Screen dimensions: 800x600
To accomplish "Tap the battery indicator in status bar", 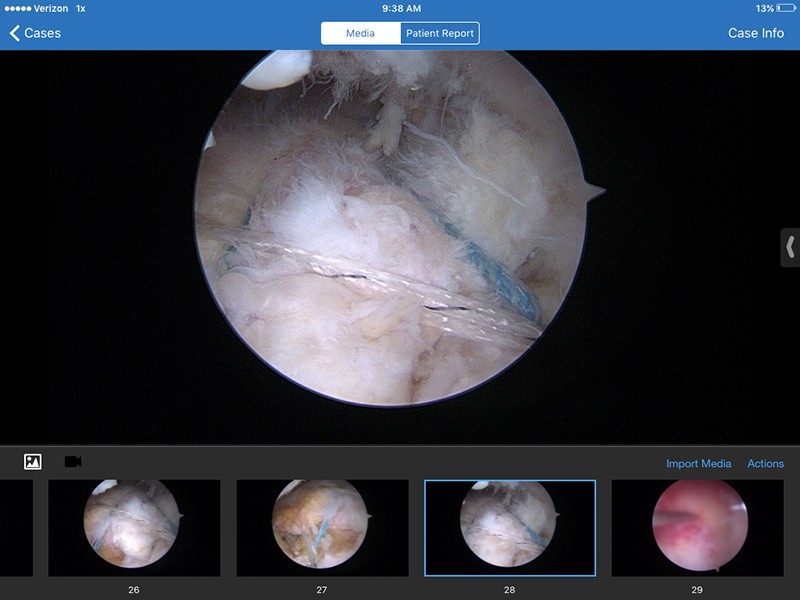I will 786,8.
